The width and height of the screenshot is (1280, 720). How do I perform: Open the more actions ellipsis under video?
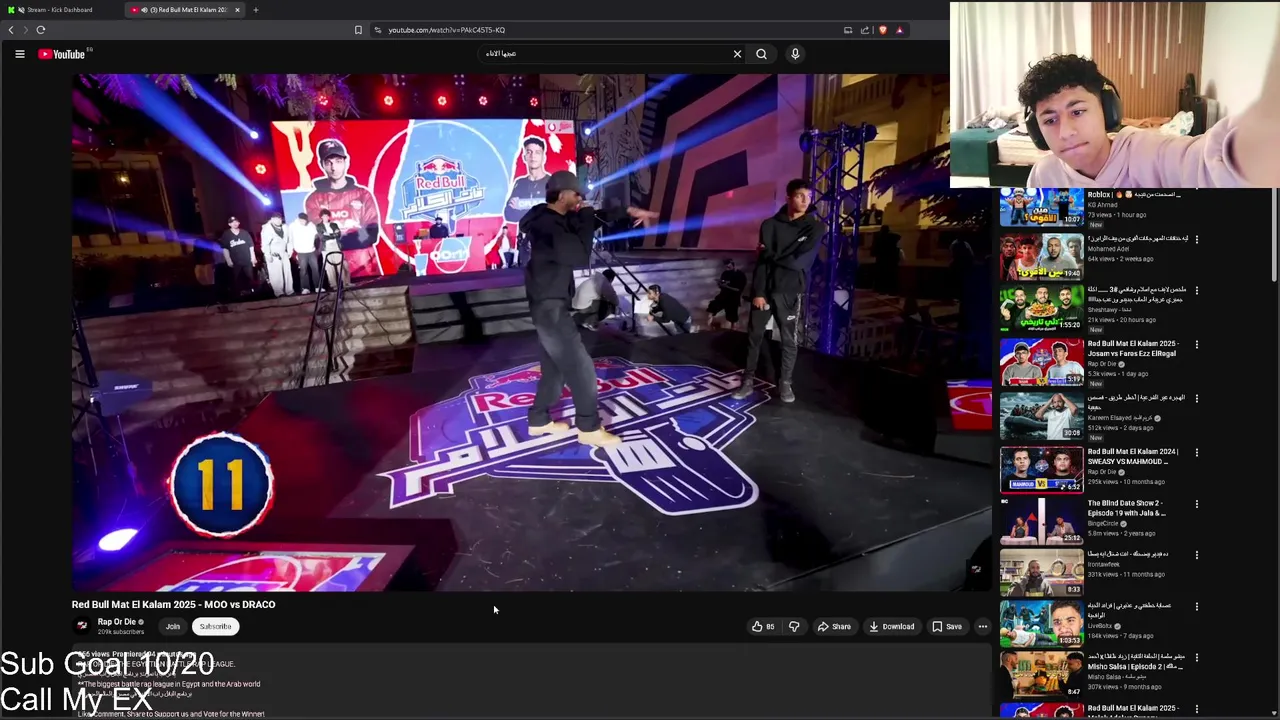pyautogui.click(x=983, y=627)
